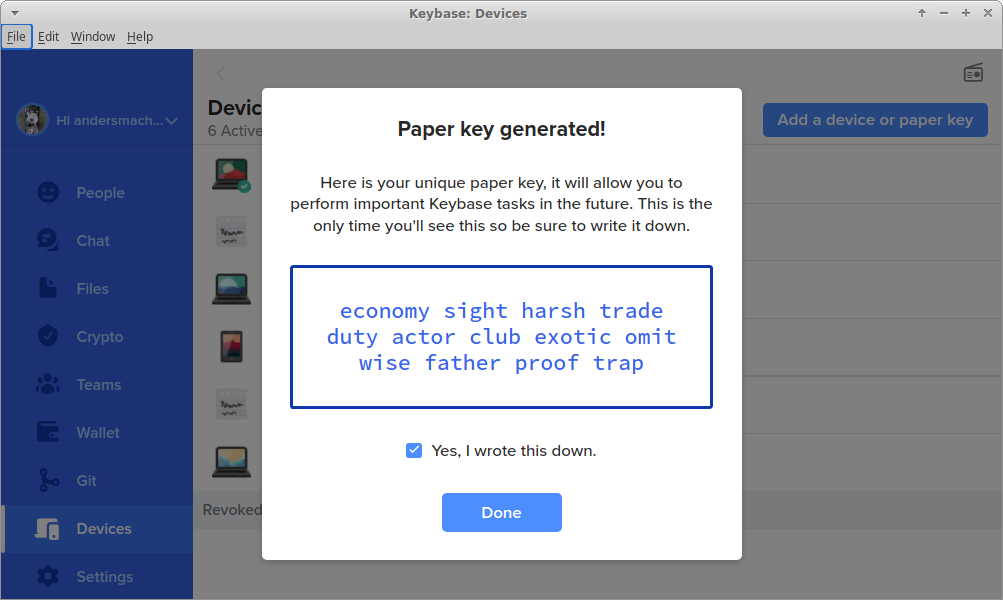Click the back arrow above Devices header
The image size is (1003, 600).
[x=220, y=73]
